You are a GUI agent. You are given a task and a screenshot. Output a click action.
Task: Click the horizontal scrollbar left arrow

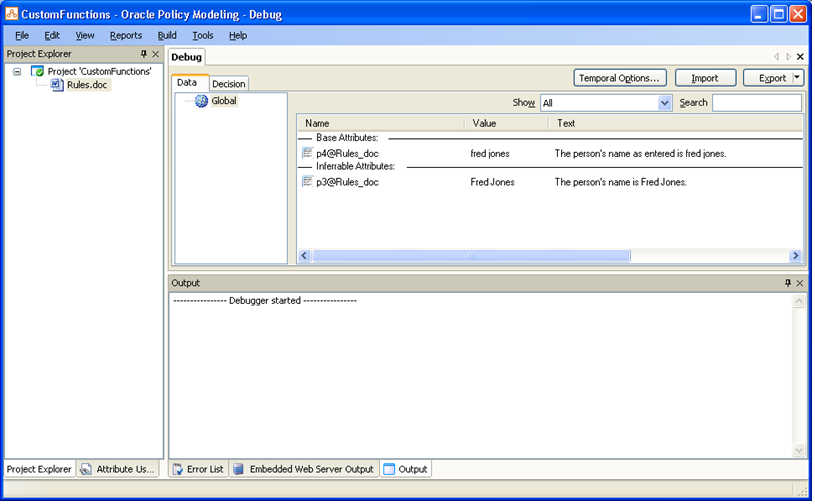(305, 255)
